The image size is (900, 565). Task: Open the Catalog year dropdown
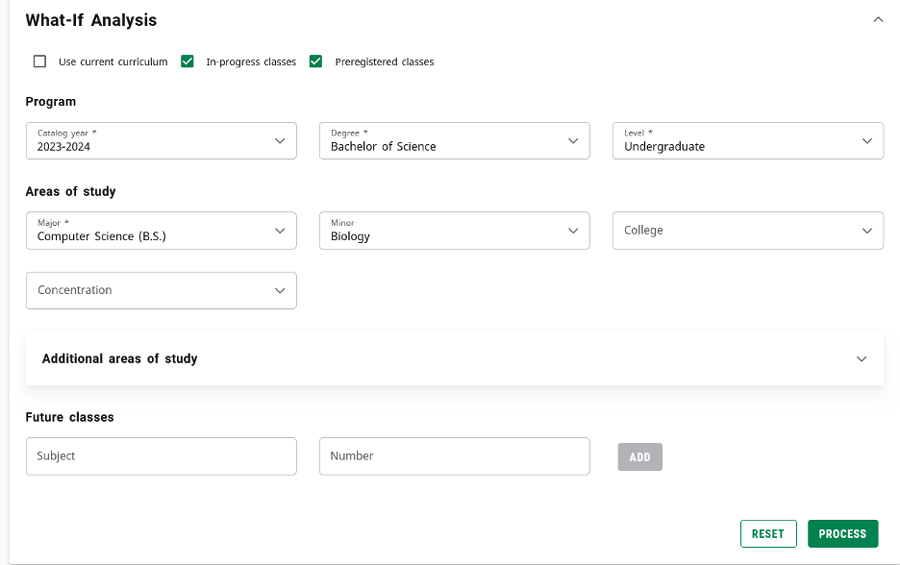160,141
